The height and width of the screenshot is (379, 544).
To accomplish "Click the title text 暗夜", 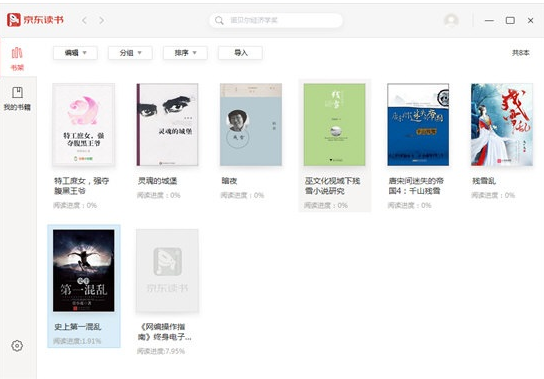I will click(229, 181).
